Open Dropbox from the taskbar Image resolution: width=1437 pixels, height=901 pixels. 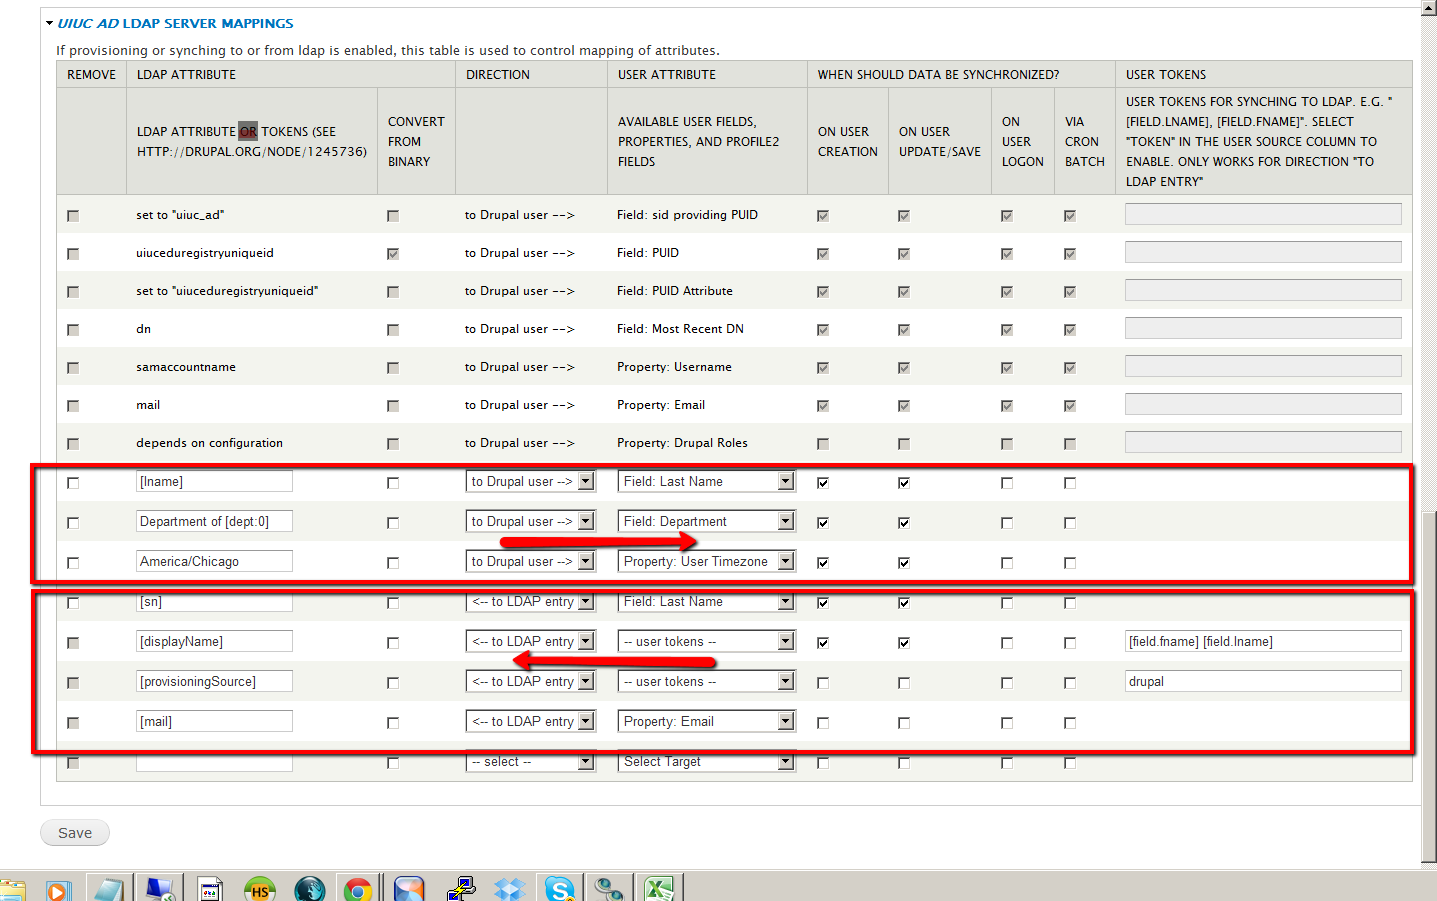[509, 888]
